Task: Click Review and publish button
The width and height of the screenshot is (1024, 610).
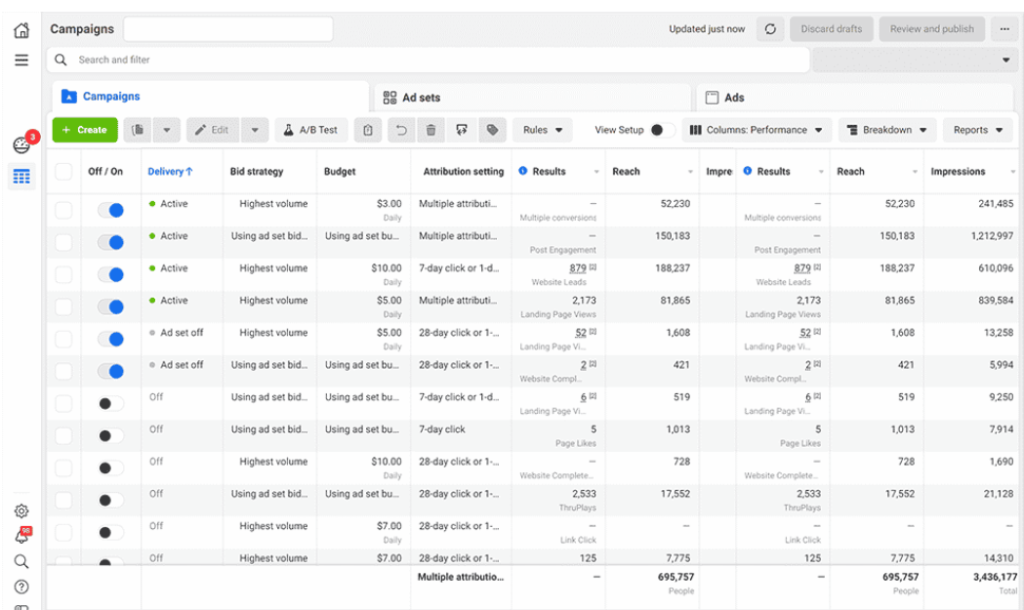Action: (x=932, y=29)
